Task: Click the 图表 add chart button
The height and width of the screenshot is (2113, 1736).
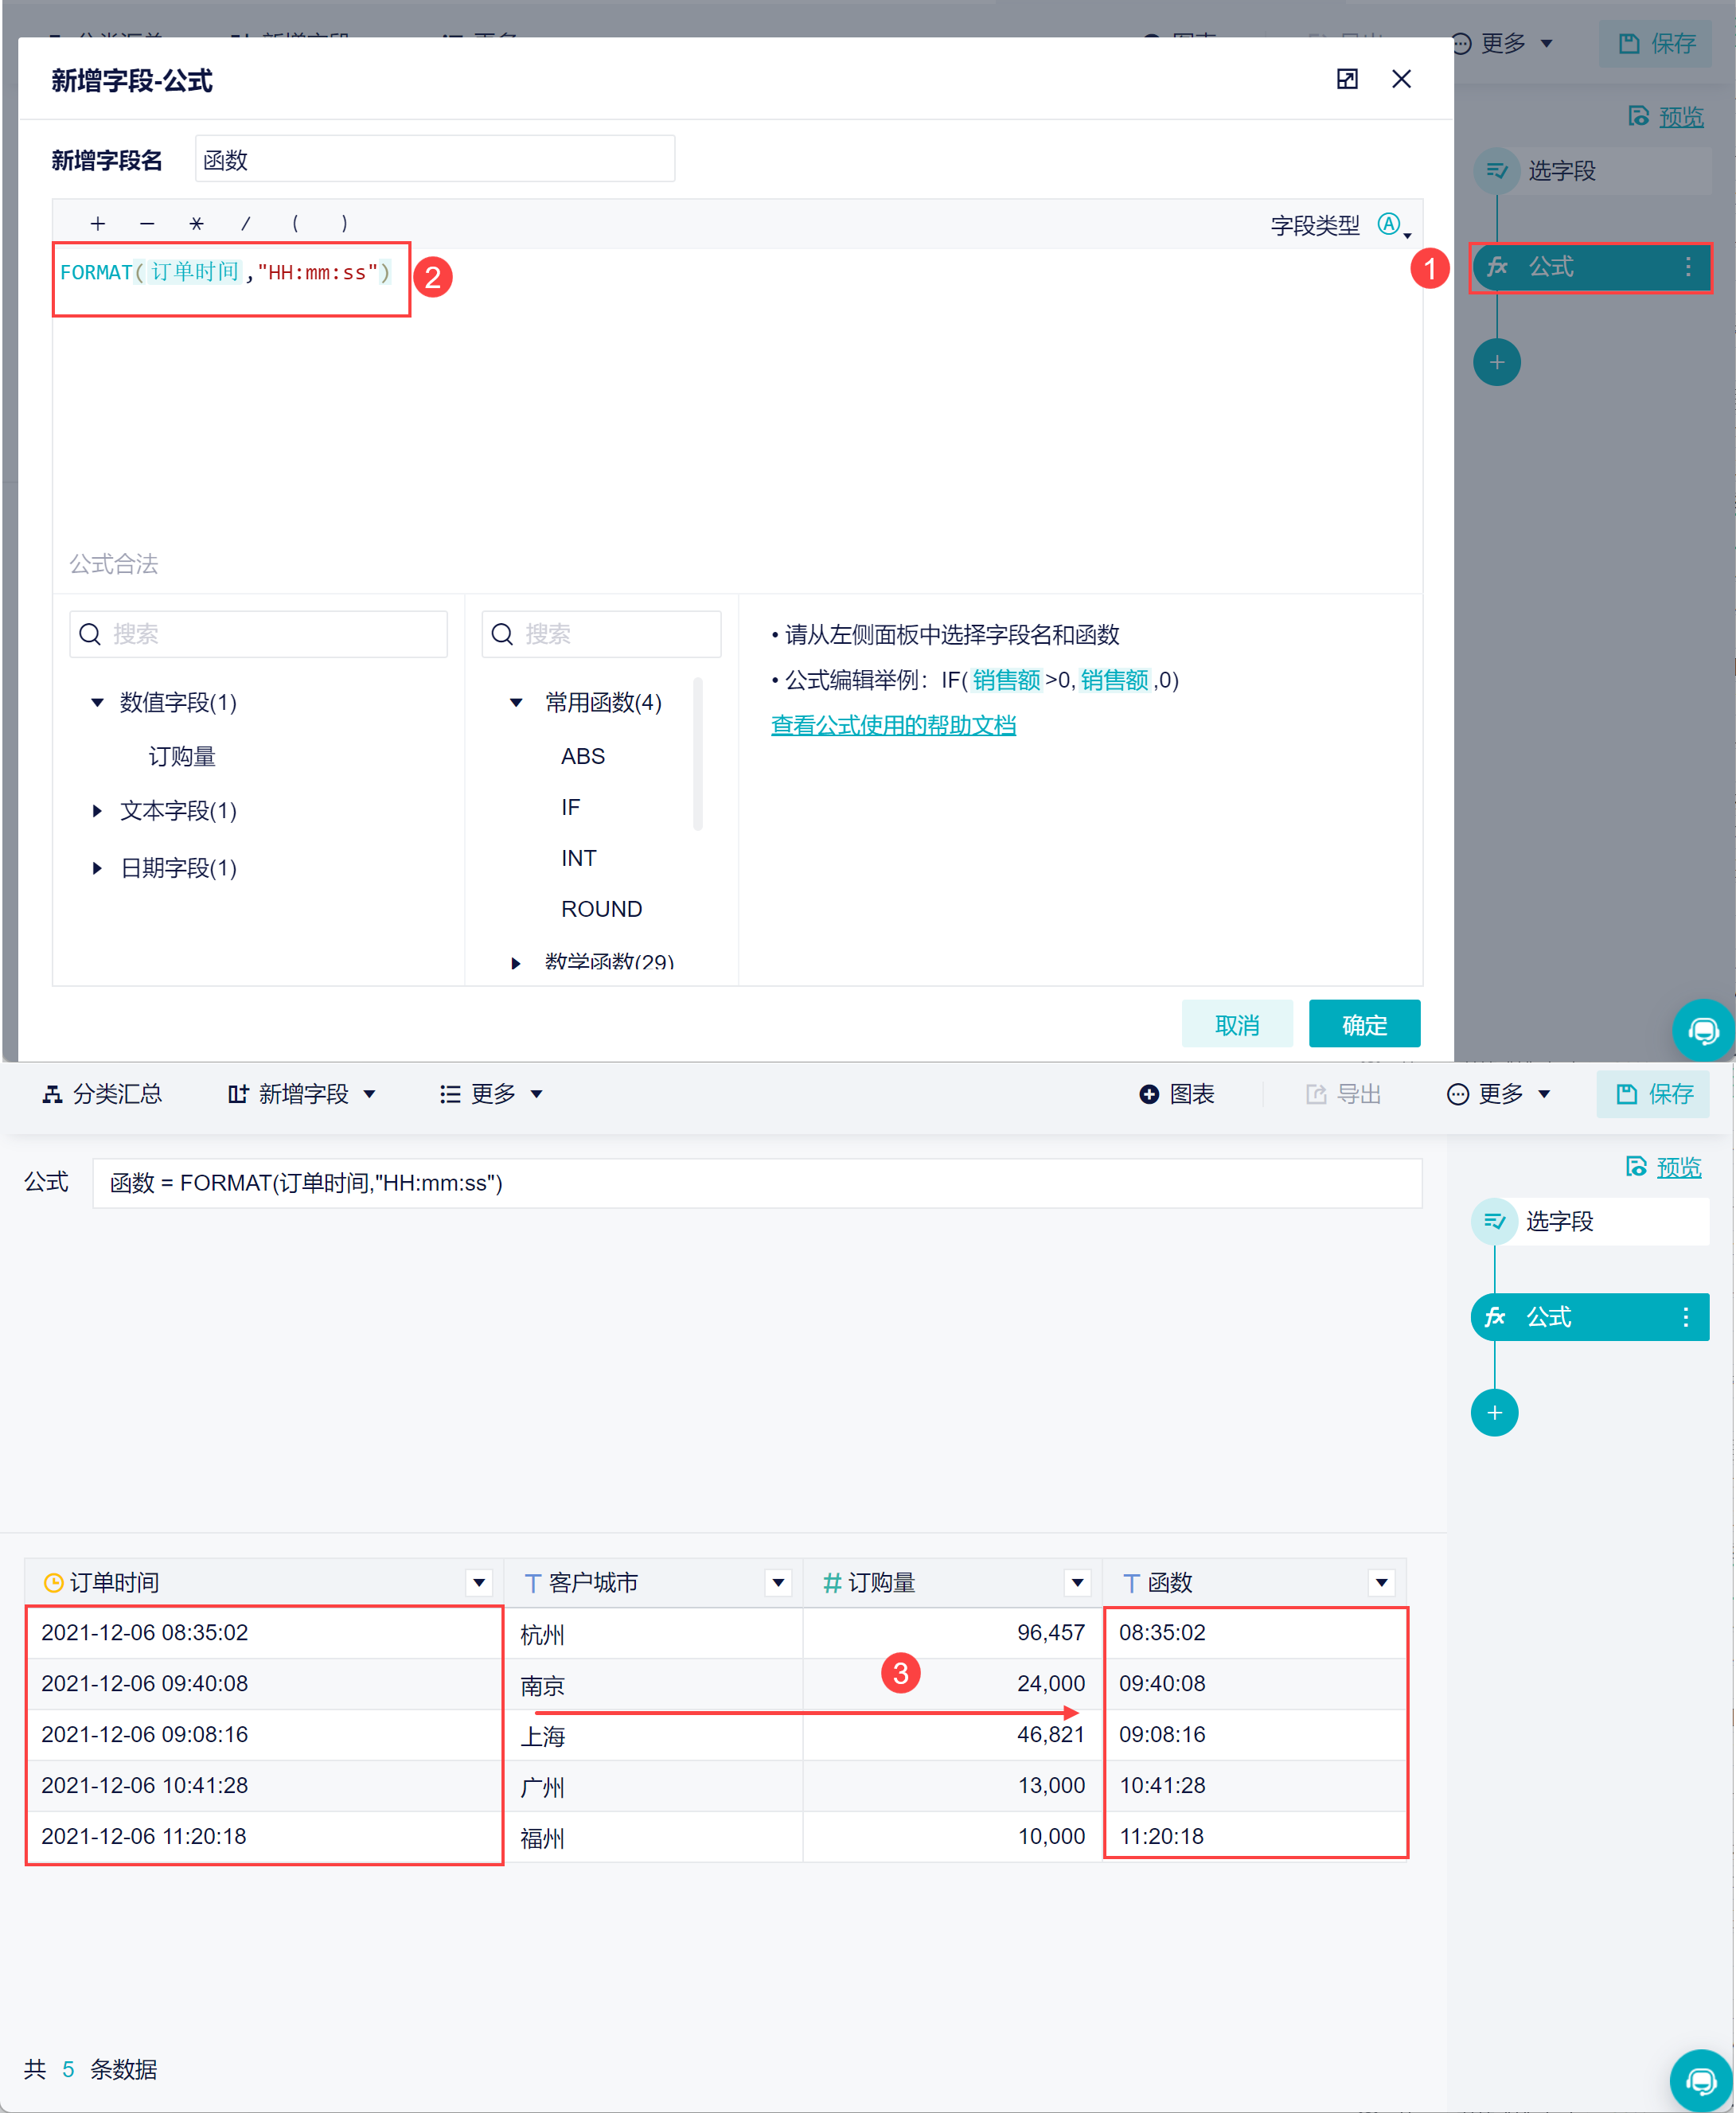Action: coord(1177,1094)
